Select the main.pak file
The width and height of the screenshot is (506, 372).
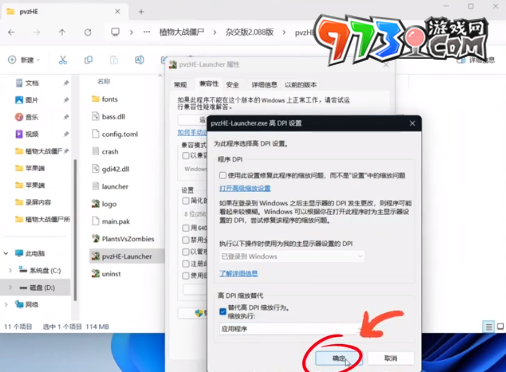[111, 221]
